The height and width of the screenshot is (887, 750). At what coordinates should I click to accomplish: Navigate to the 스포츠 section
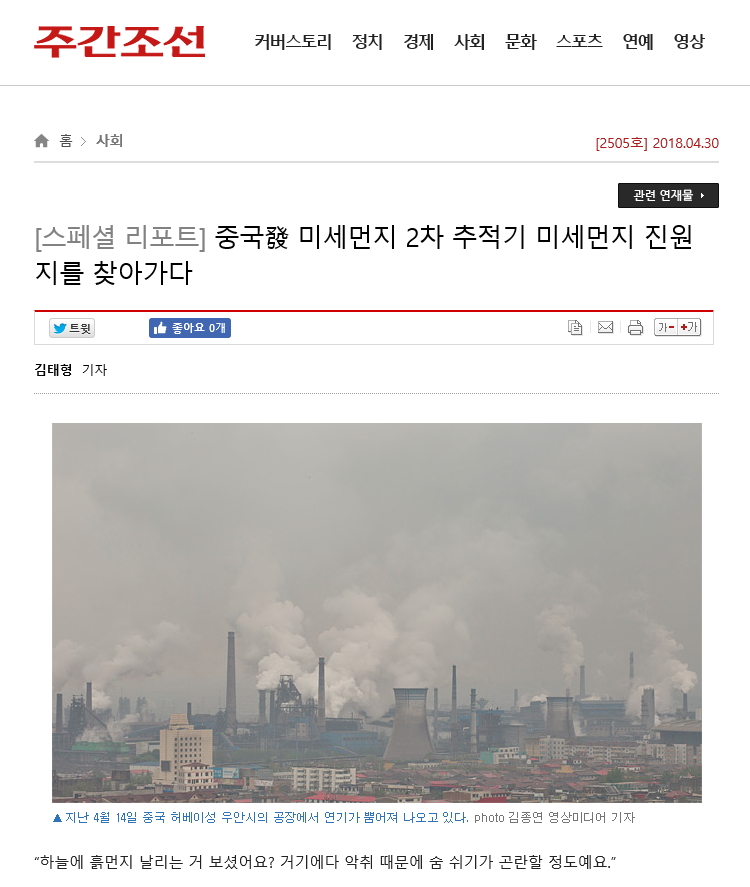click(579, 41)
